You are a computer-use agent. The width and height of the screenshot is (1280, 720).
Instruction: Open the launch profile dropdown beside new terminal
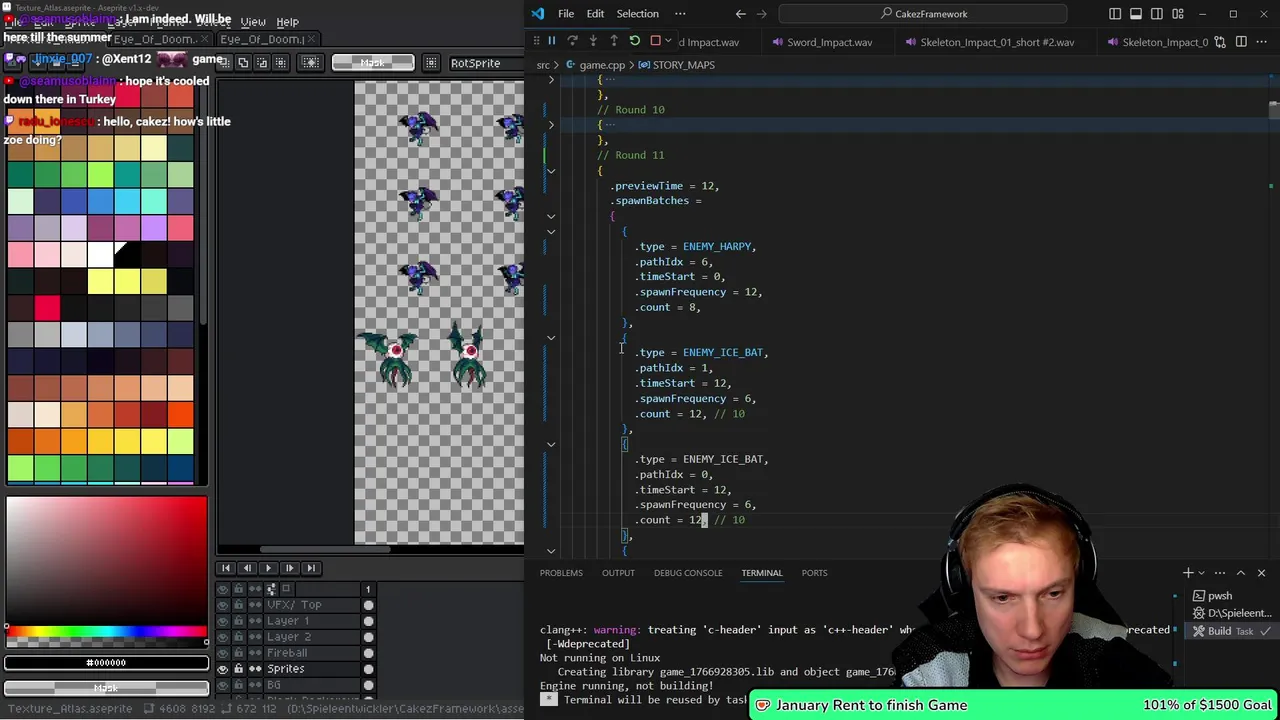point(1203,573)
